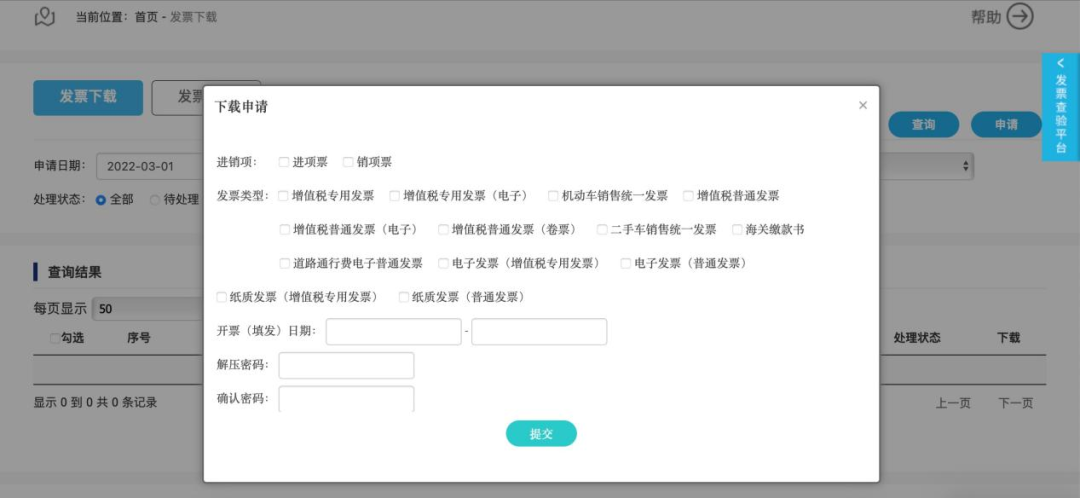Close the 下载申请 dialog with the X
Image resolution: width=1080 pixels, height=498 pixels.
pos(863,105)
